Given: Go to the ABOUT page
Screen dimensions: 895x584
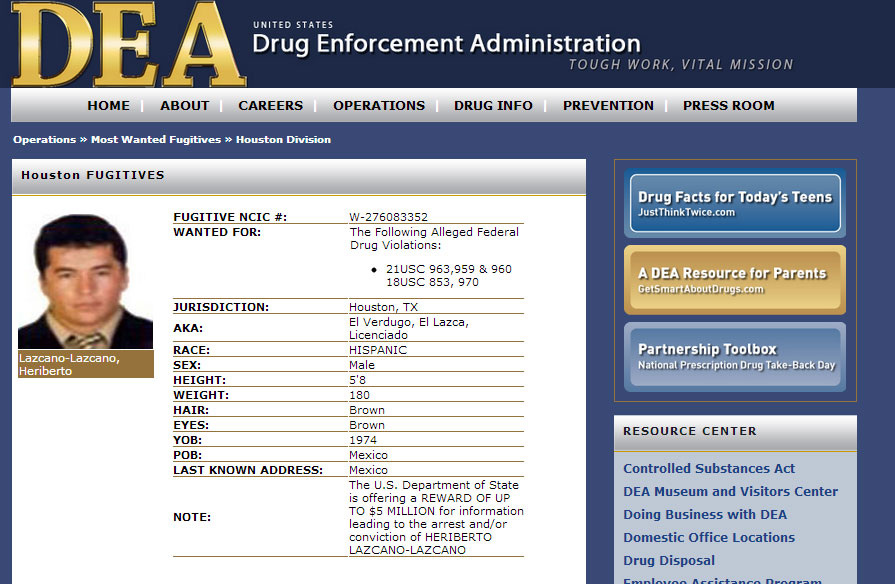Looking at the screenshot, I should pos(184,106).
